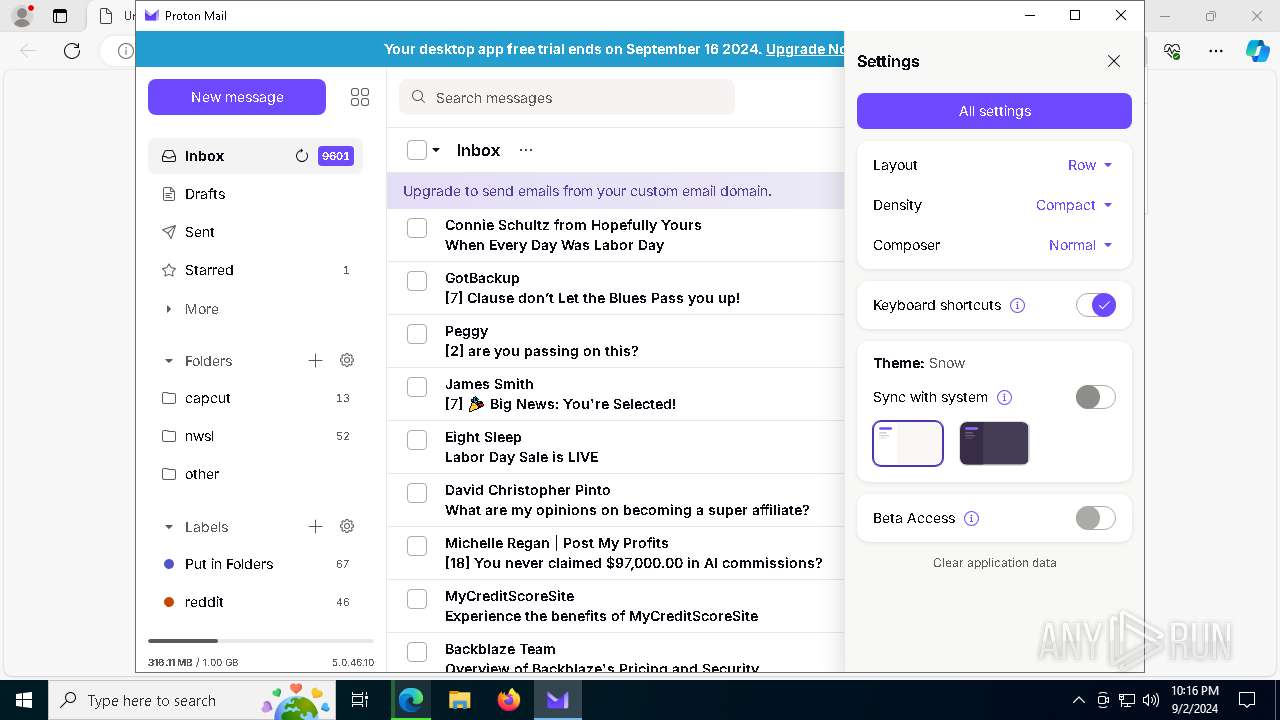Click the Proton Mail taskbar icon
The height and width of the screenshot is (720, 1280).
[558, 700]
